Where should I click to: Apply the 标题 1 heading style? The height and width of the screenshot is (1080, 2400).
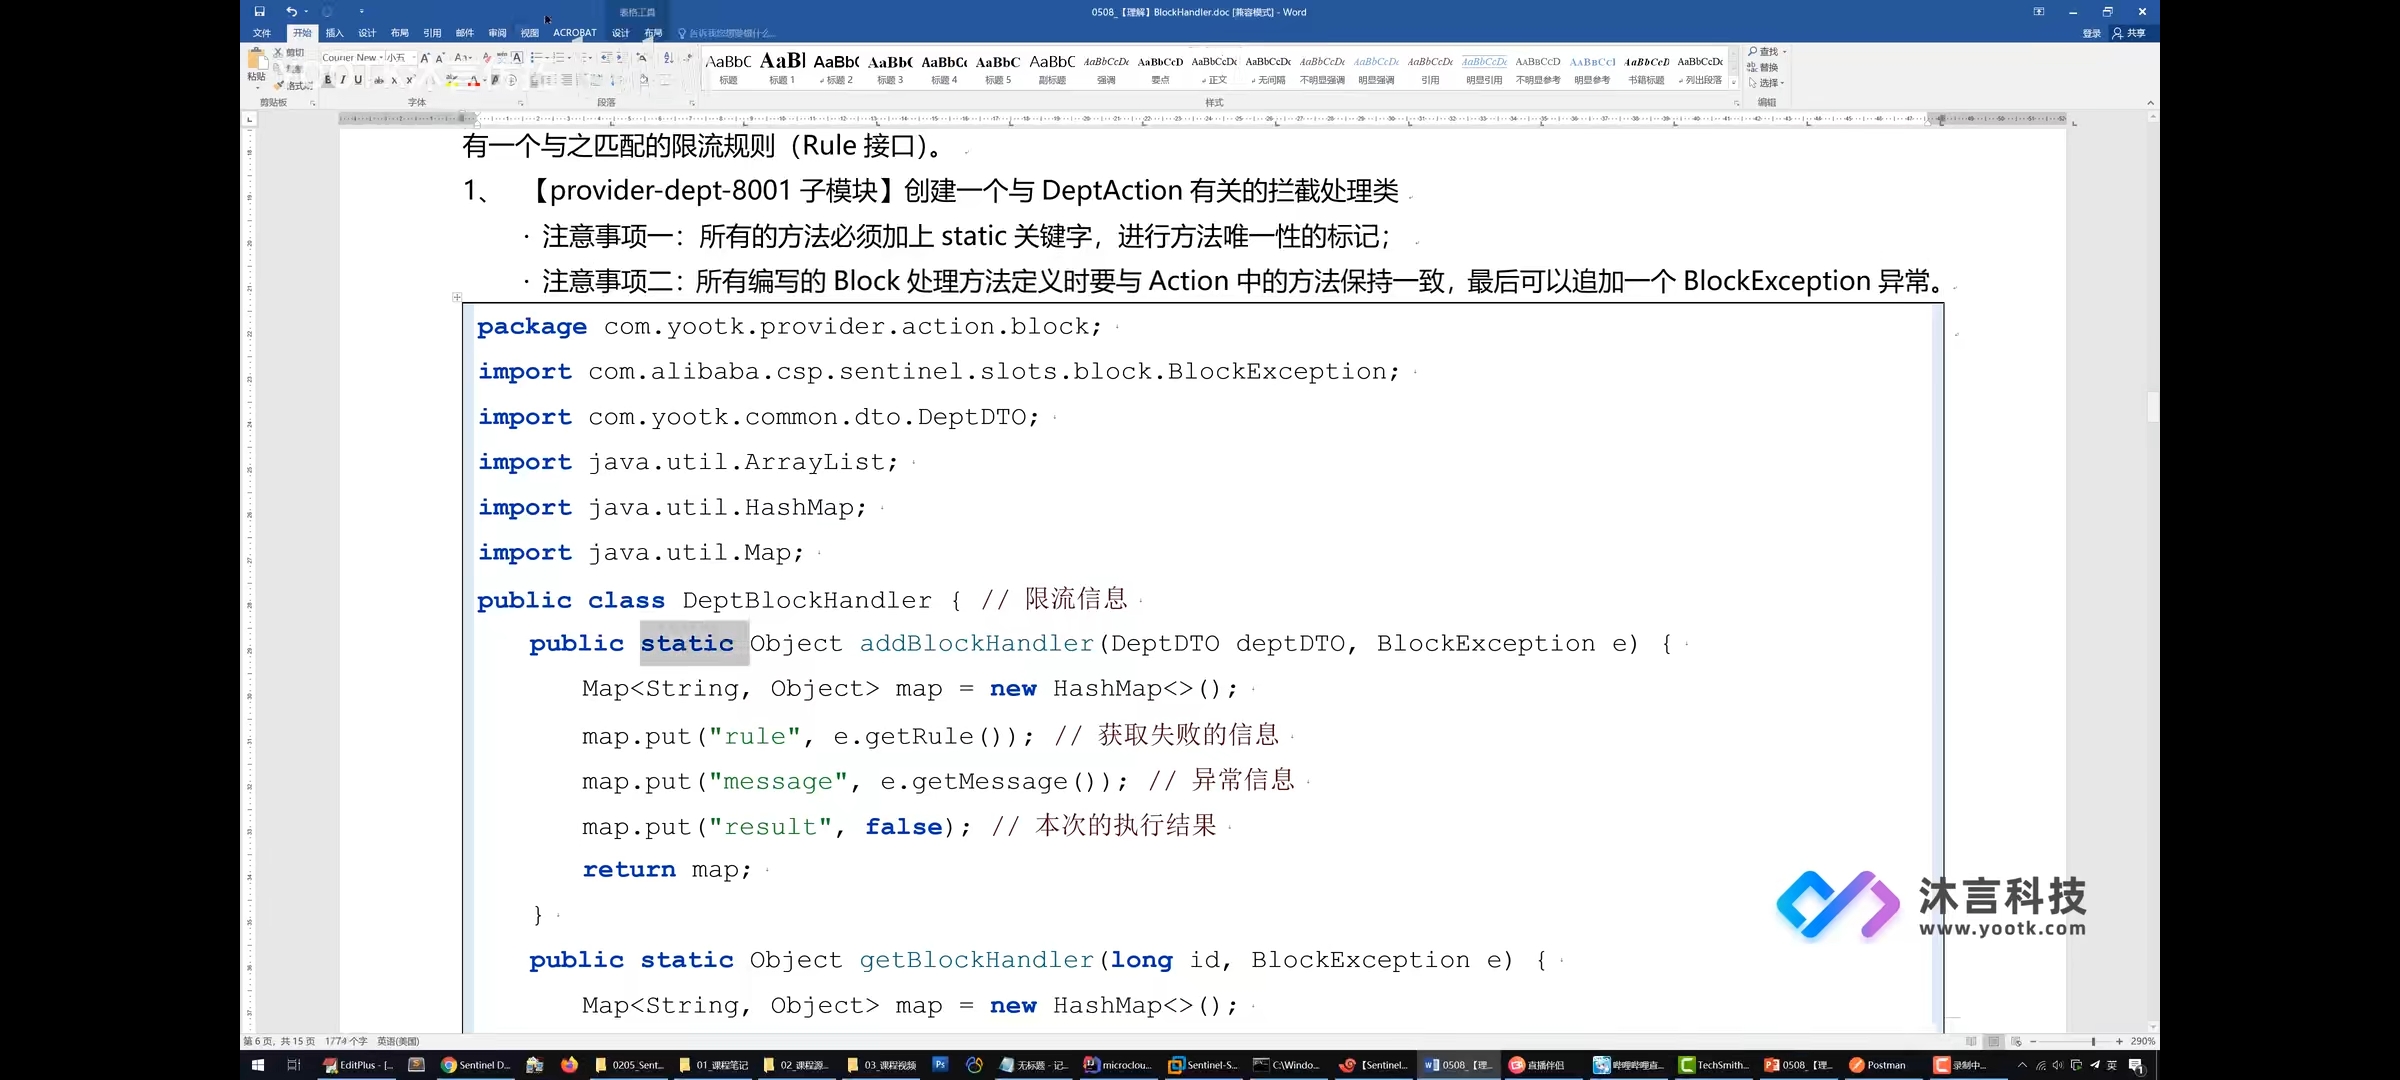pyautogui.click(x=782, y=68)
